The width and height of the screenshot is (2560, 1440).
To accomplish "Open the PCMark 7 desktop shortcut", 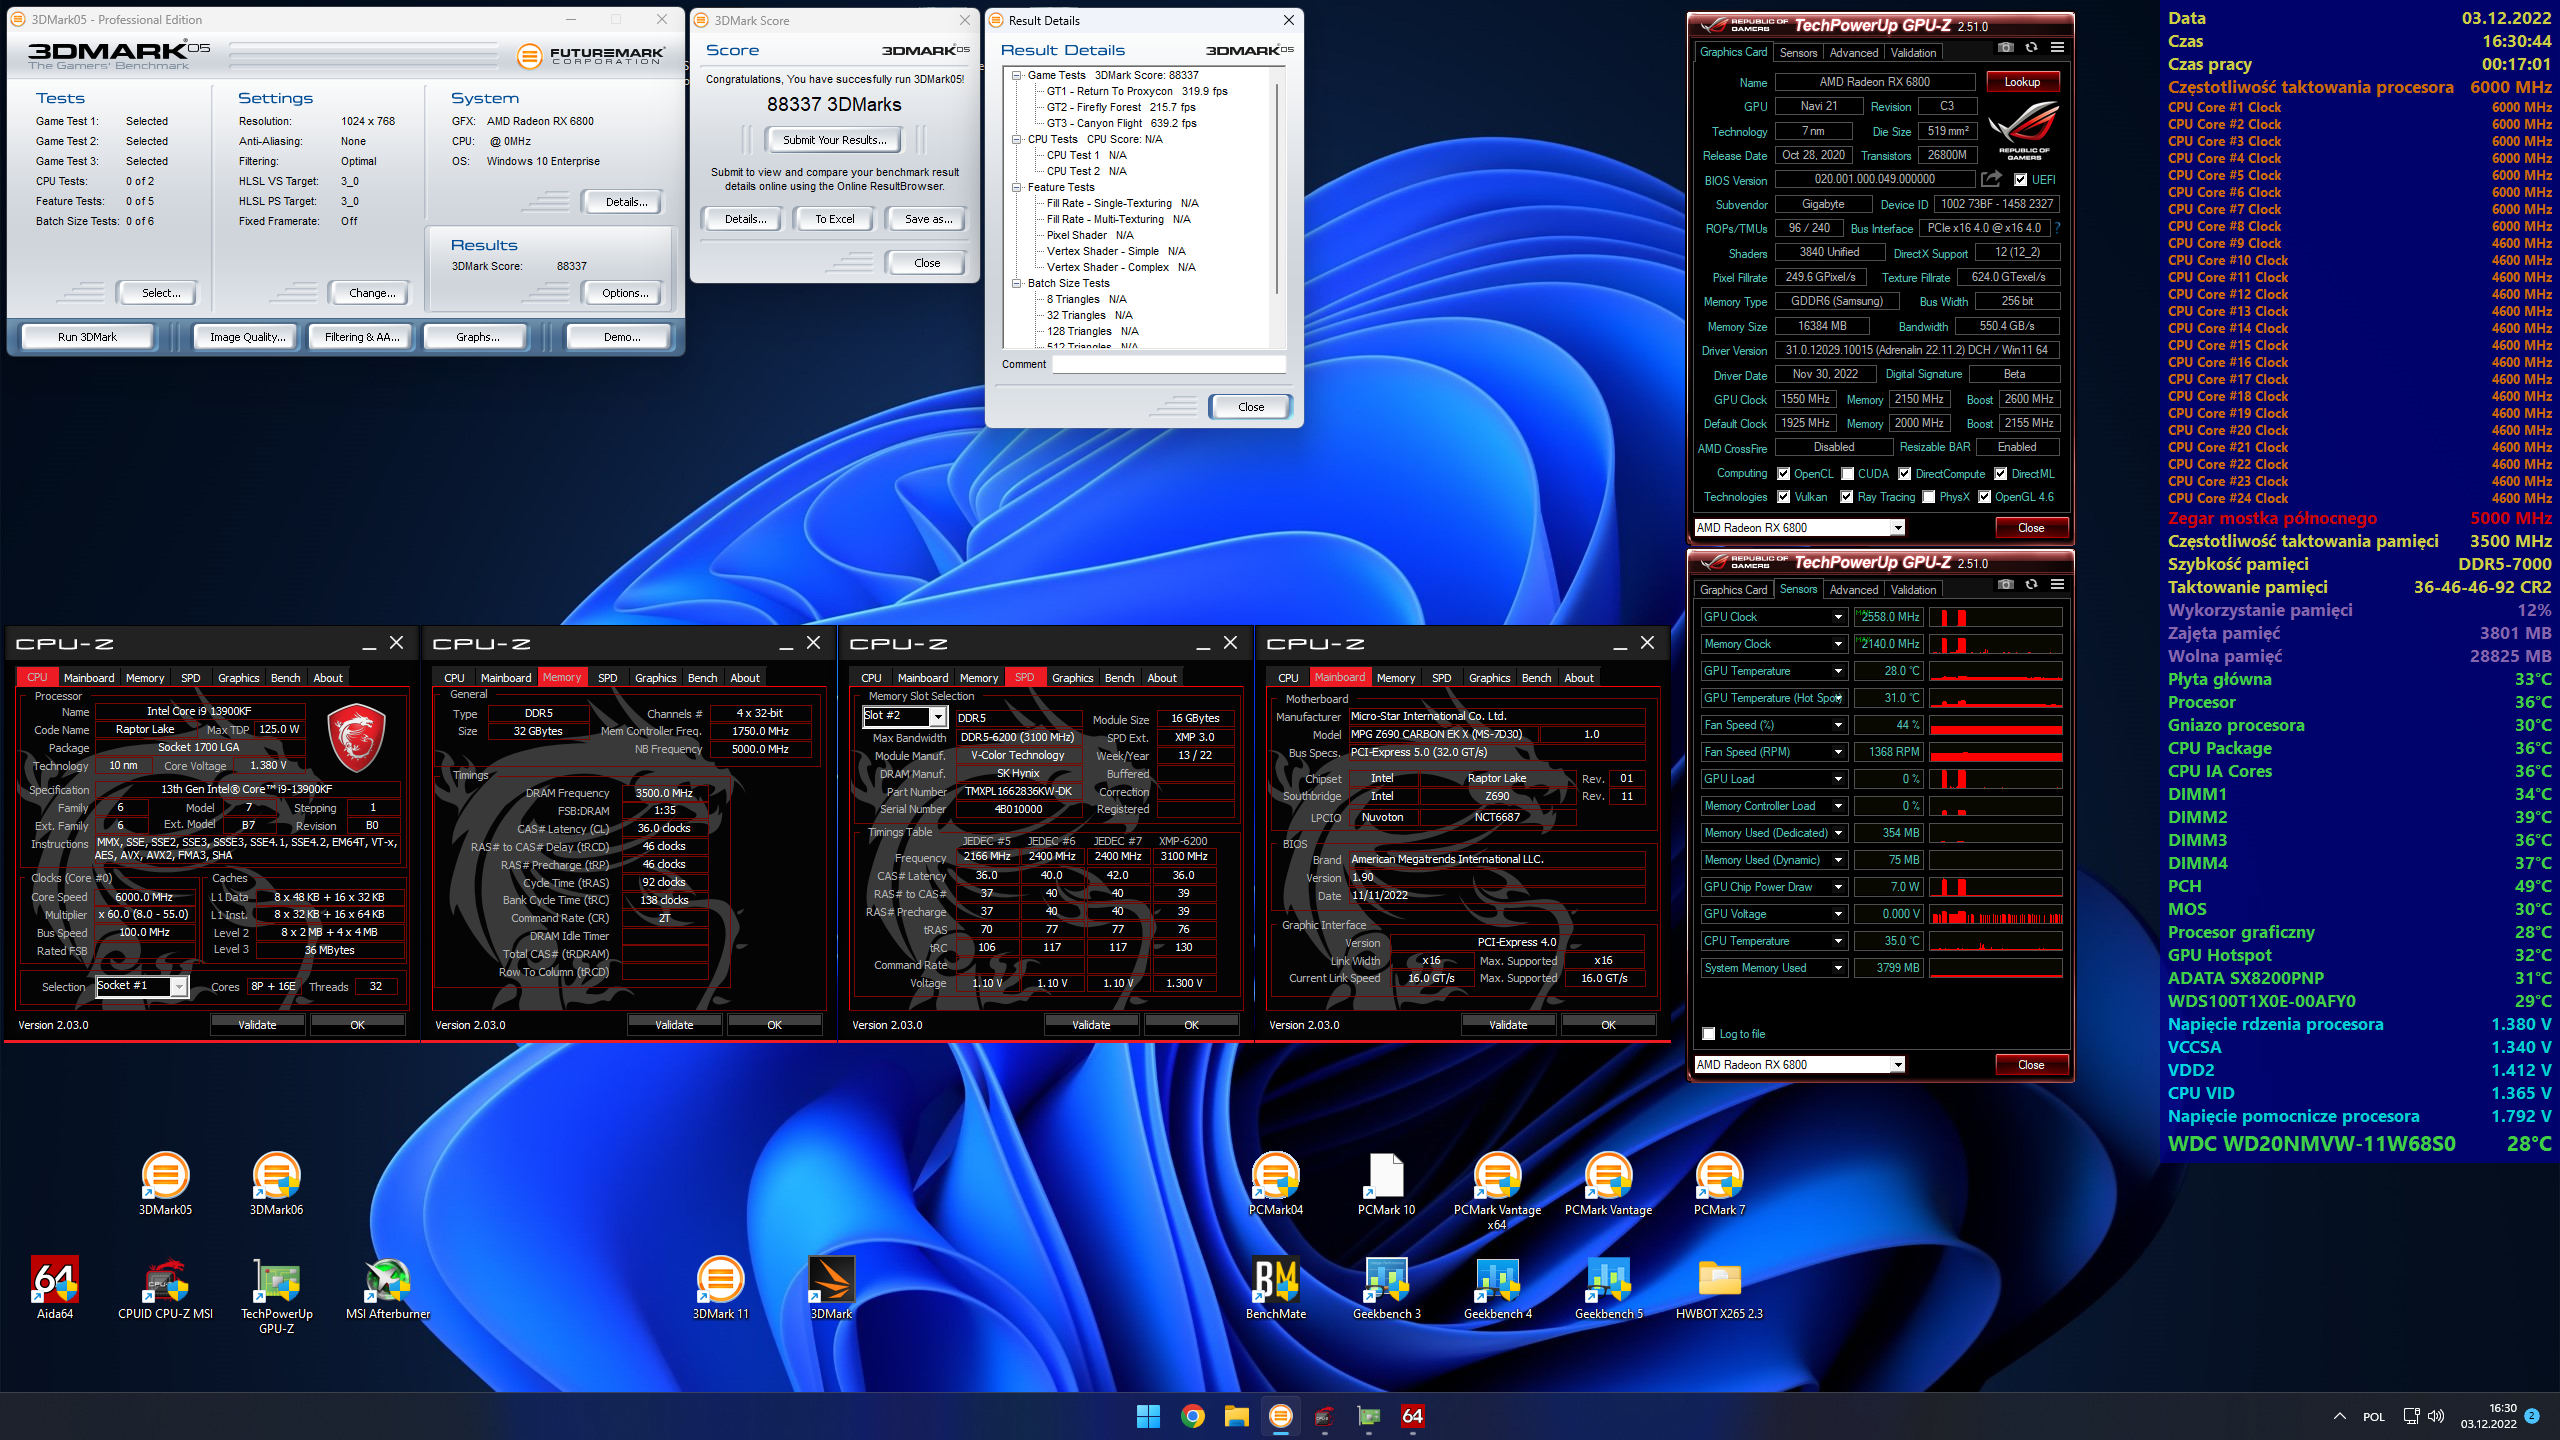I will 1720,1184.
